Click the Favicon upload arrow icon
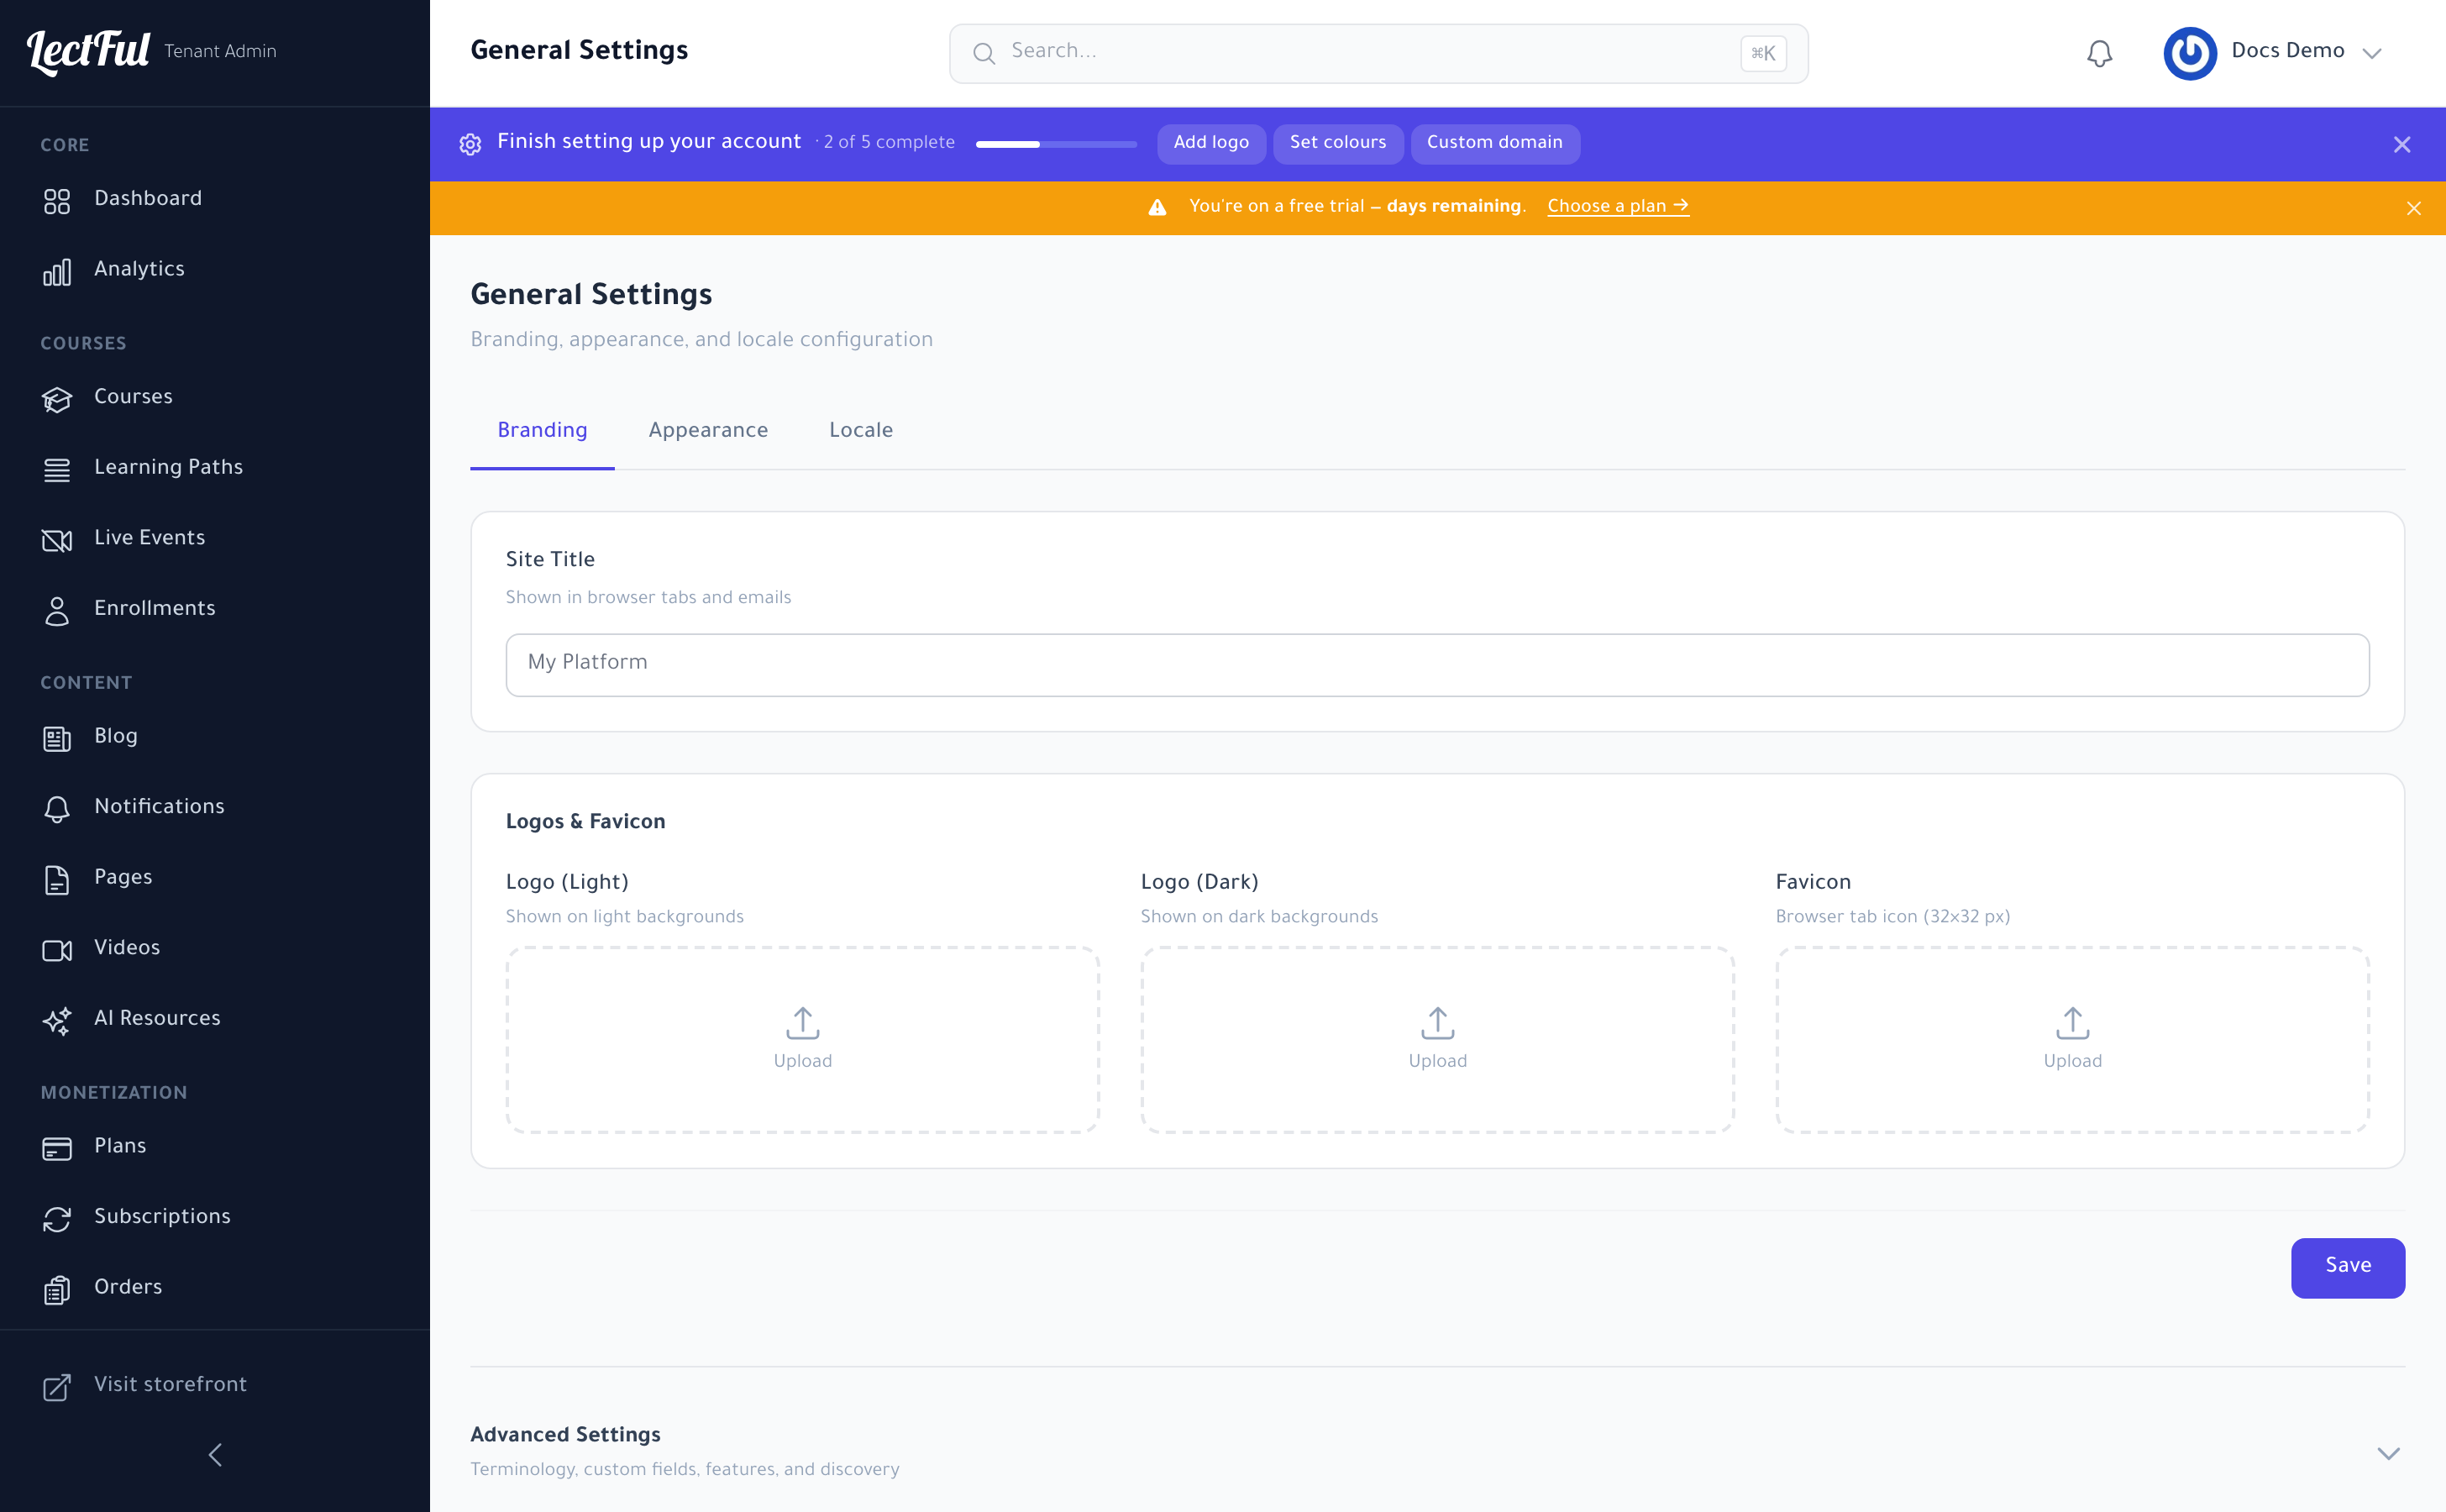Screen dimensions: 2446x1512 tap(2072, 1022)
